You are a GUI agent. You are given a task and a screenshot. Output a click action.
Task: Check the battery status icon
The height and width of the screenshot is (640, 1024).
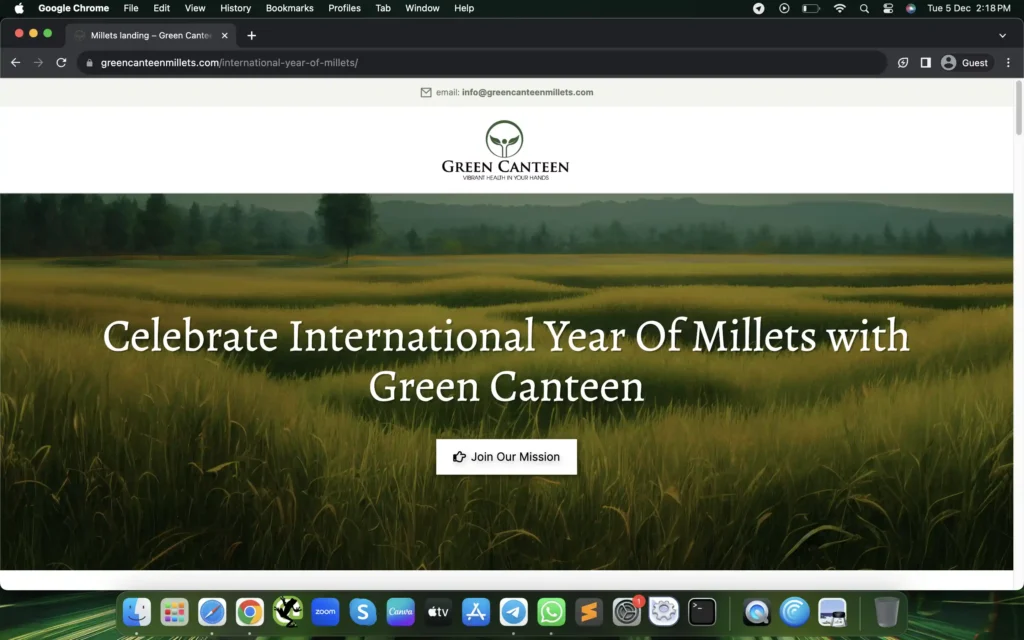[810, 8]
